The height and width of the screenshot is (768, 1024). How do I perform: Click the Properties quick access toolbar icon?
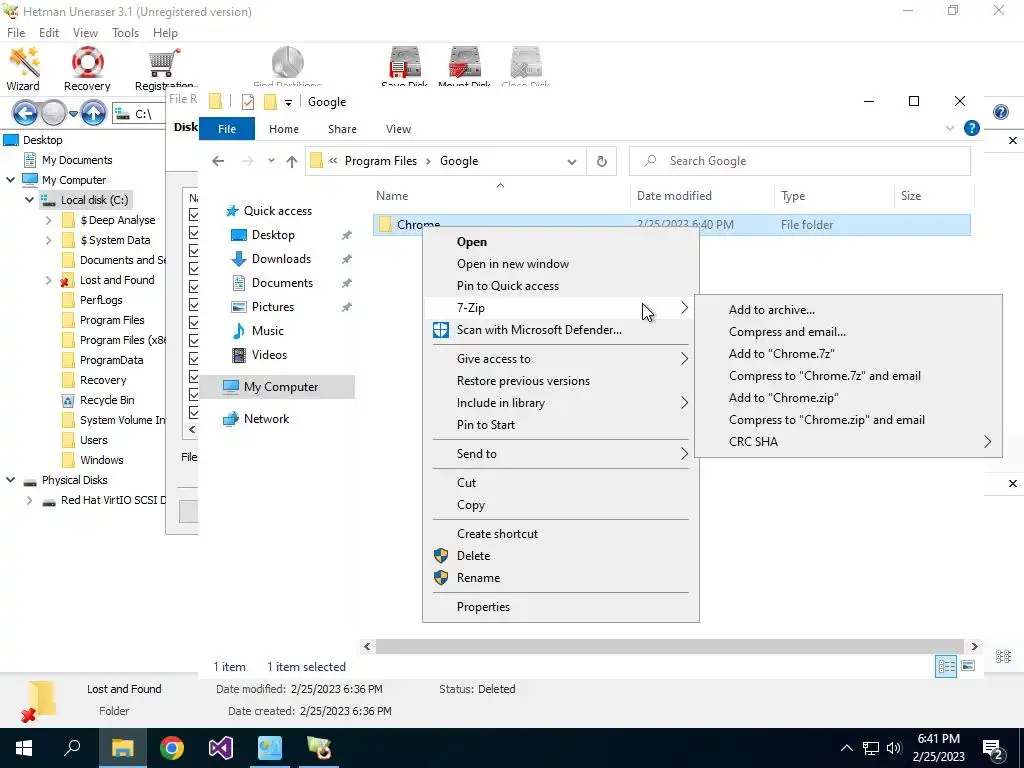(x=248, y=102)
